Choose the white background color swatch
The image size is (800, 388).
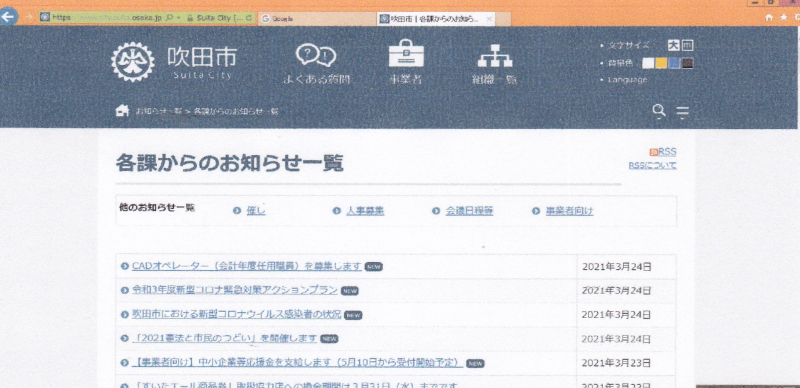click(x=647, y=63)
